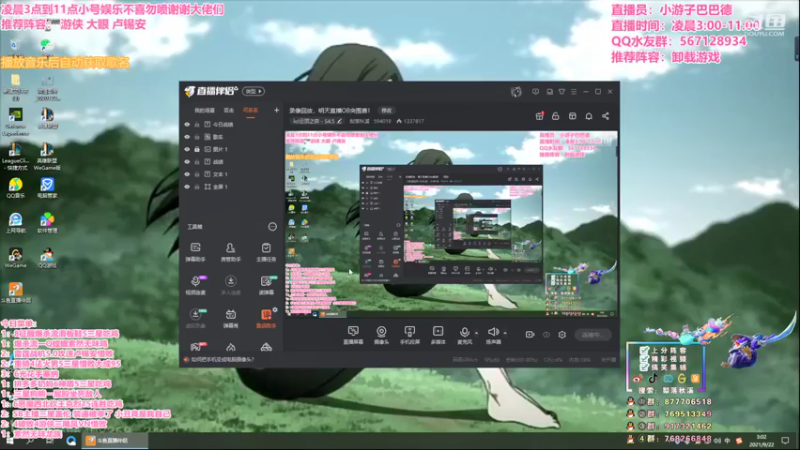Image resolution: width=800 pixels, height=450 pixels.
Task: Add the 多媒体 multimedia source
Action: 438,335
